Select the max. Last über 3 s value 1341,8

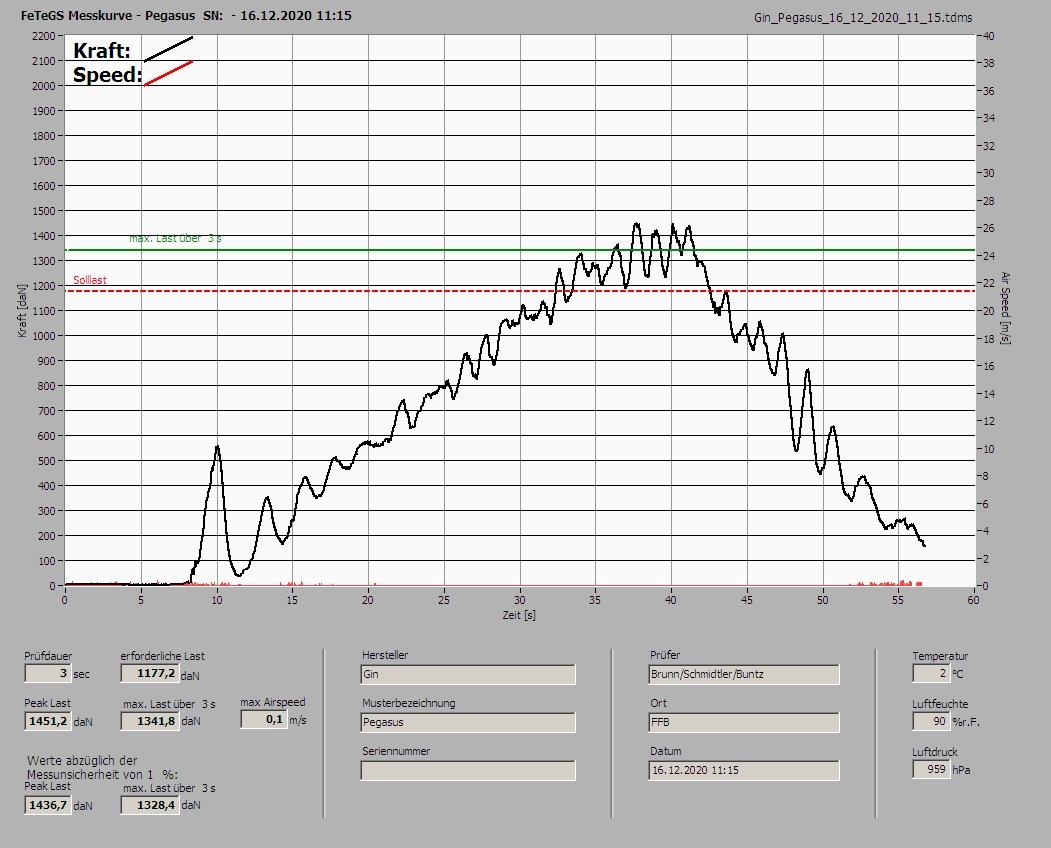(150, 721)
